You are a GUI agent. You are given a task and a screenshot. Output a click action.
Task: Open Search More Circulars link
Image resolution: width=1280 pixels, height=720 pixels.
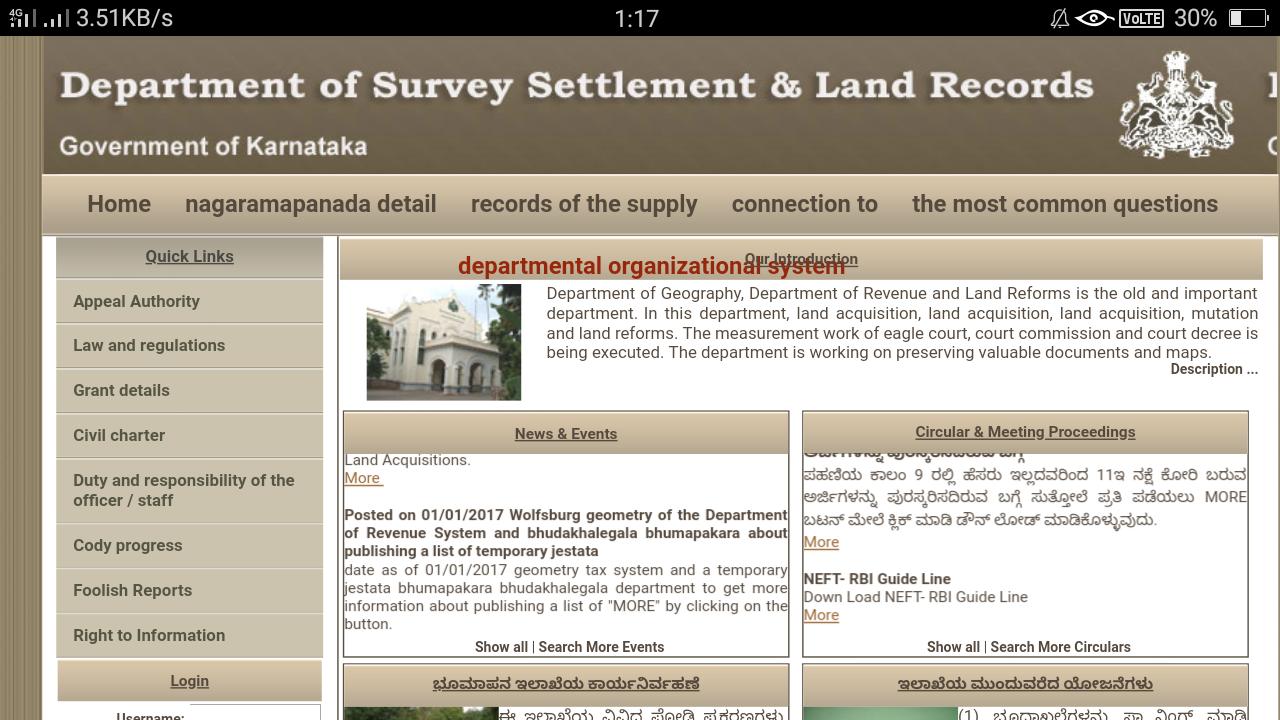pos(1060,647)
